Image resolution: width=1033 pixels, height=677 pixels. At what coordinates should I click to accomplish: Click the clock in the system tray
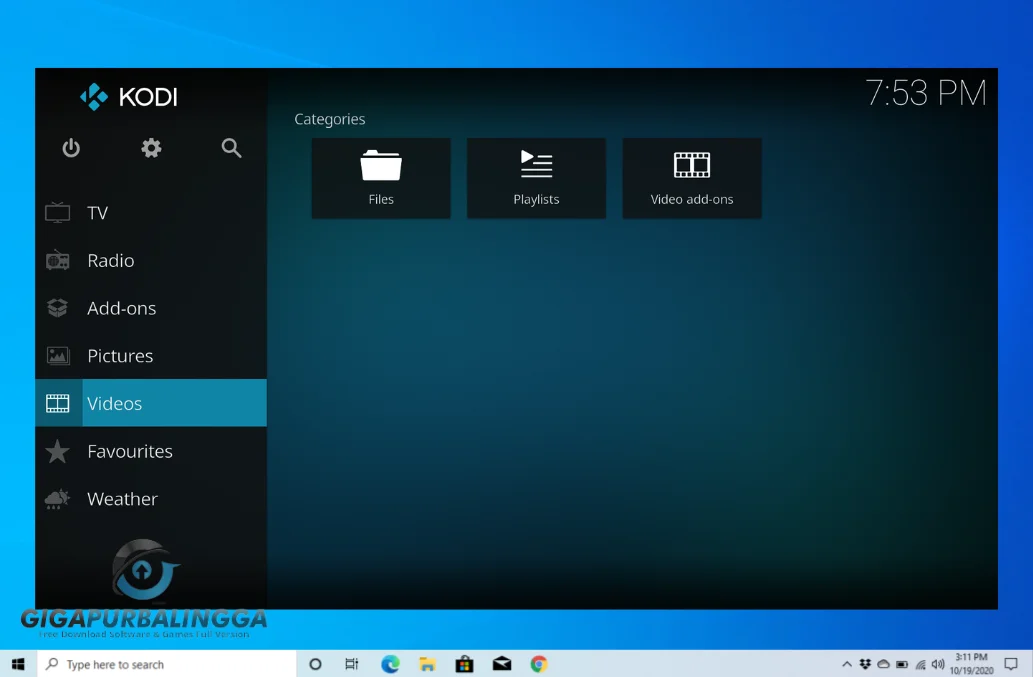coord(971,663)
